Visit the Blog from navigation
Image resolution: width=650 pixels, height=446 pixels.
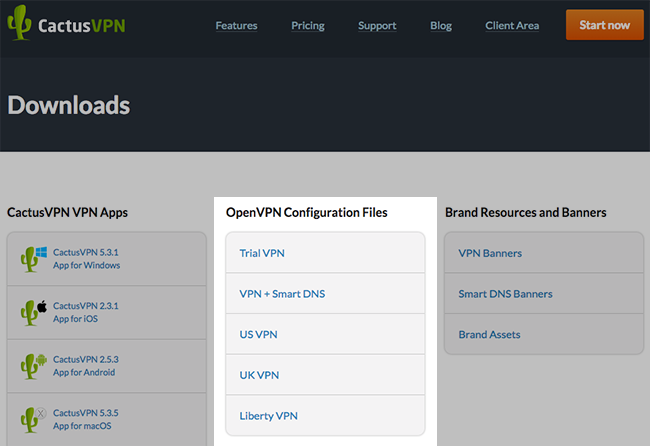(x=441, y=26)
